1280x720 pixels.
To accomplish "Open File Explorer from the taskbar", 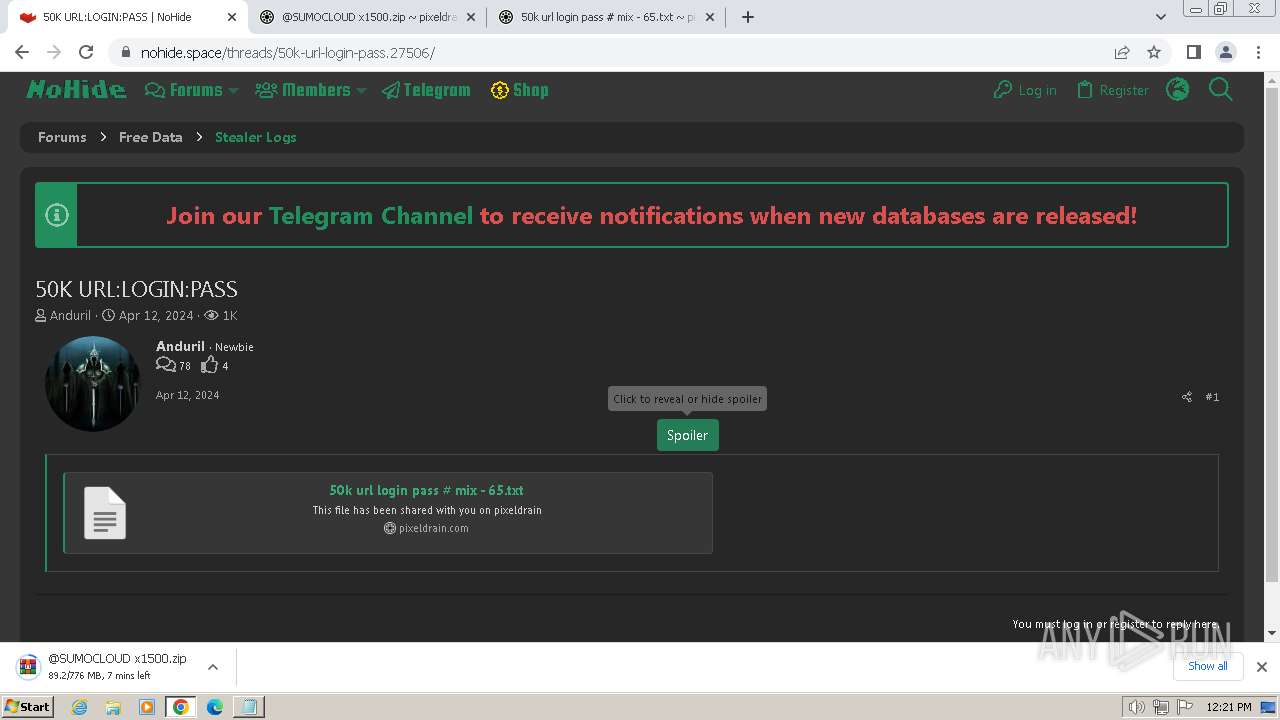I will pyautogui.click(x=113, y=707).
